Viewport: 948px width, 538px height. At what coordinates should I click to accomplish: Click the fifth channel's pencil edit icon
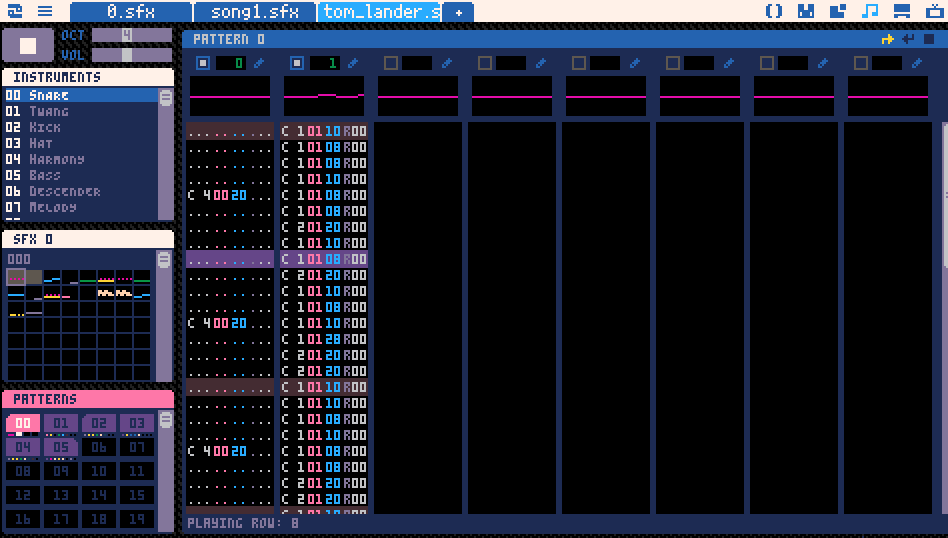(x=635, y=63)
